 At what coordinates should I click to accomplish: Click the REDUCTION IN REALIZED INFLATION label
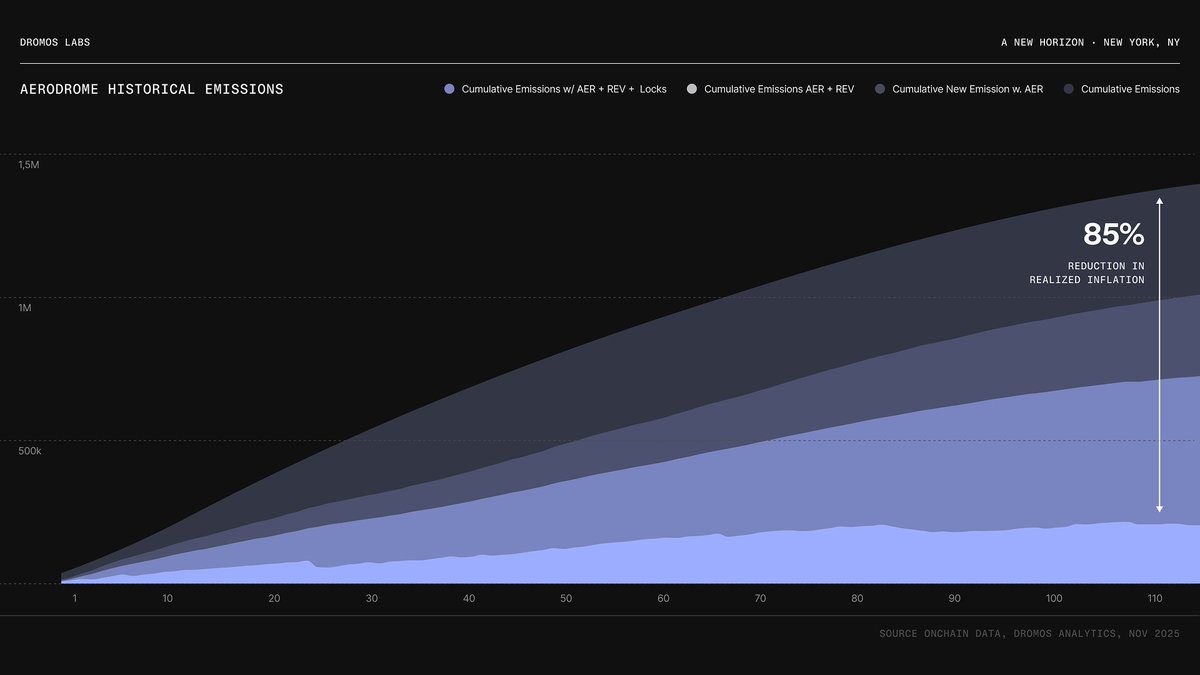click(1087, 272)
